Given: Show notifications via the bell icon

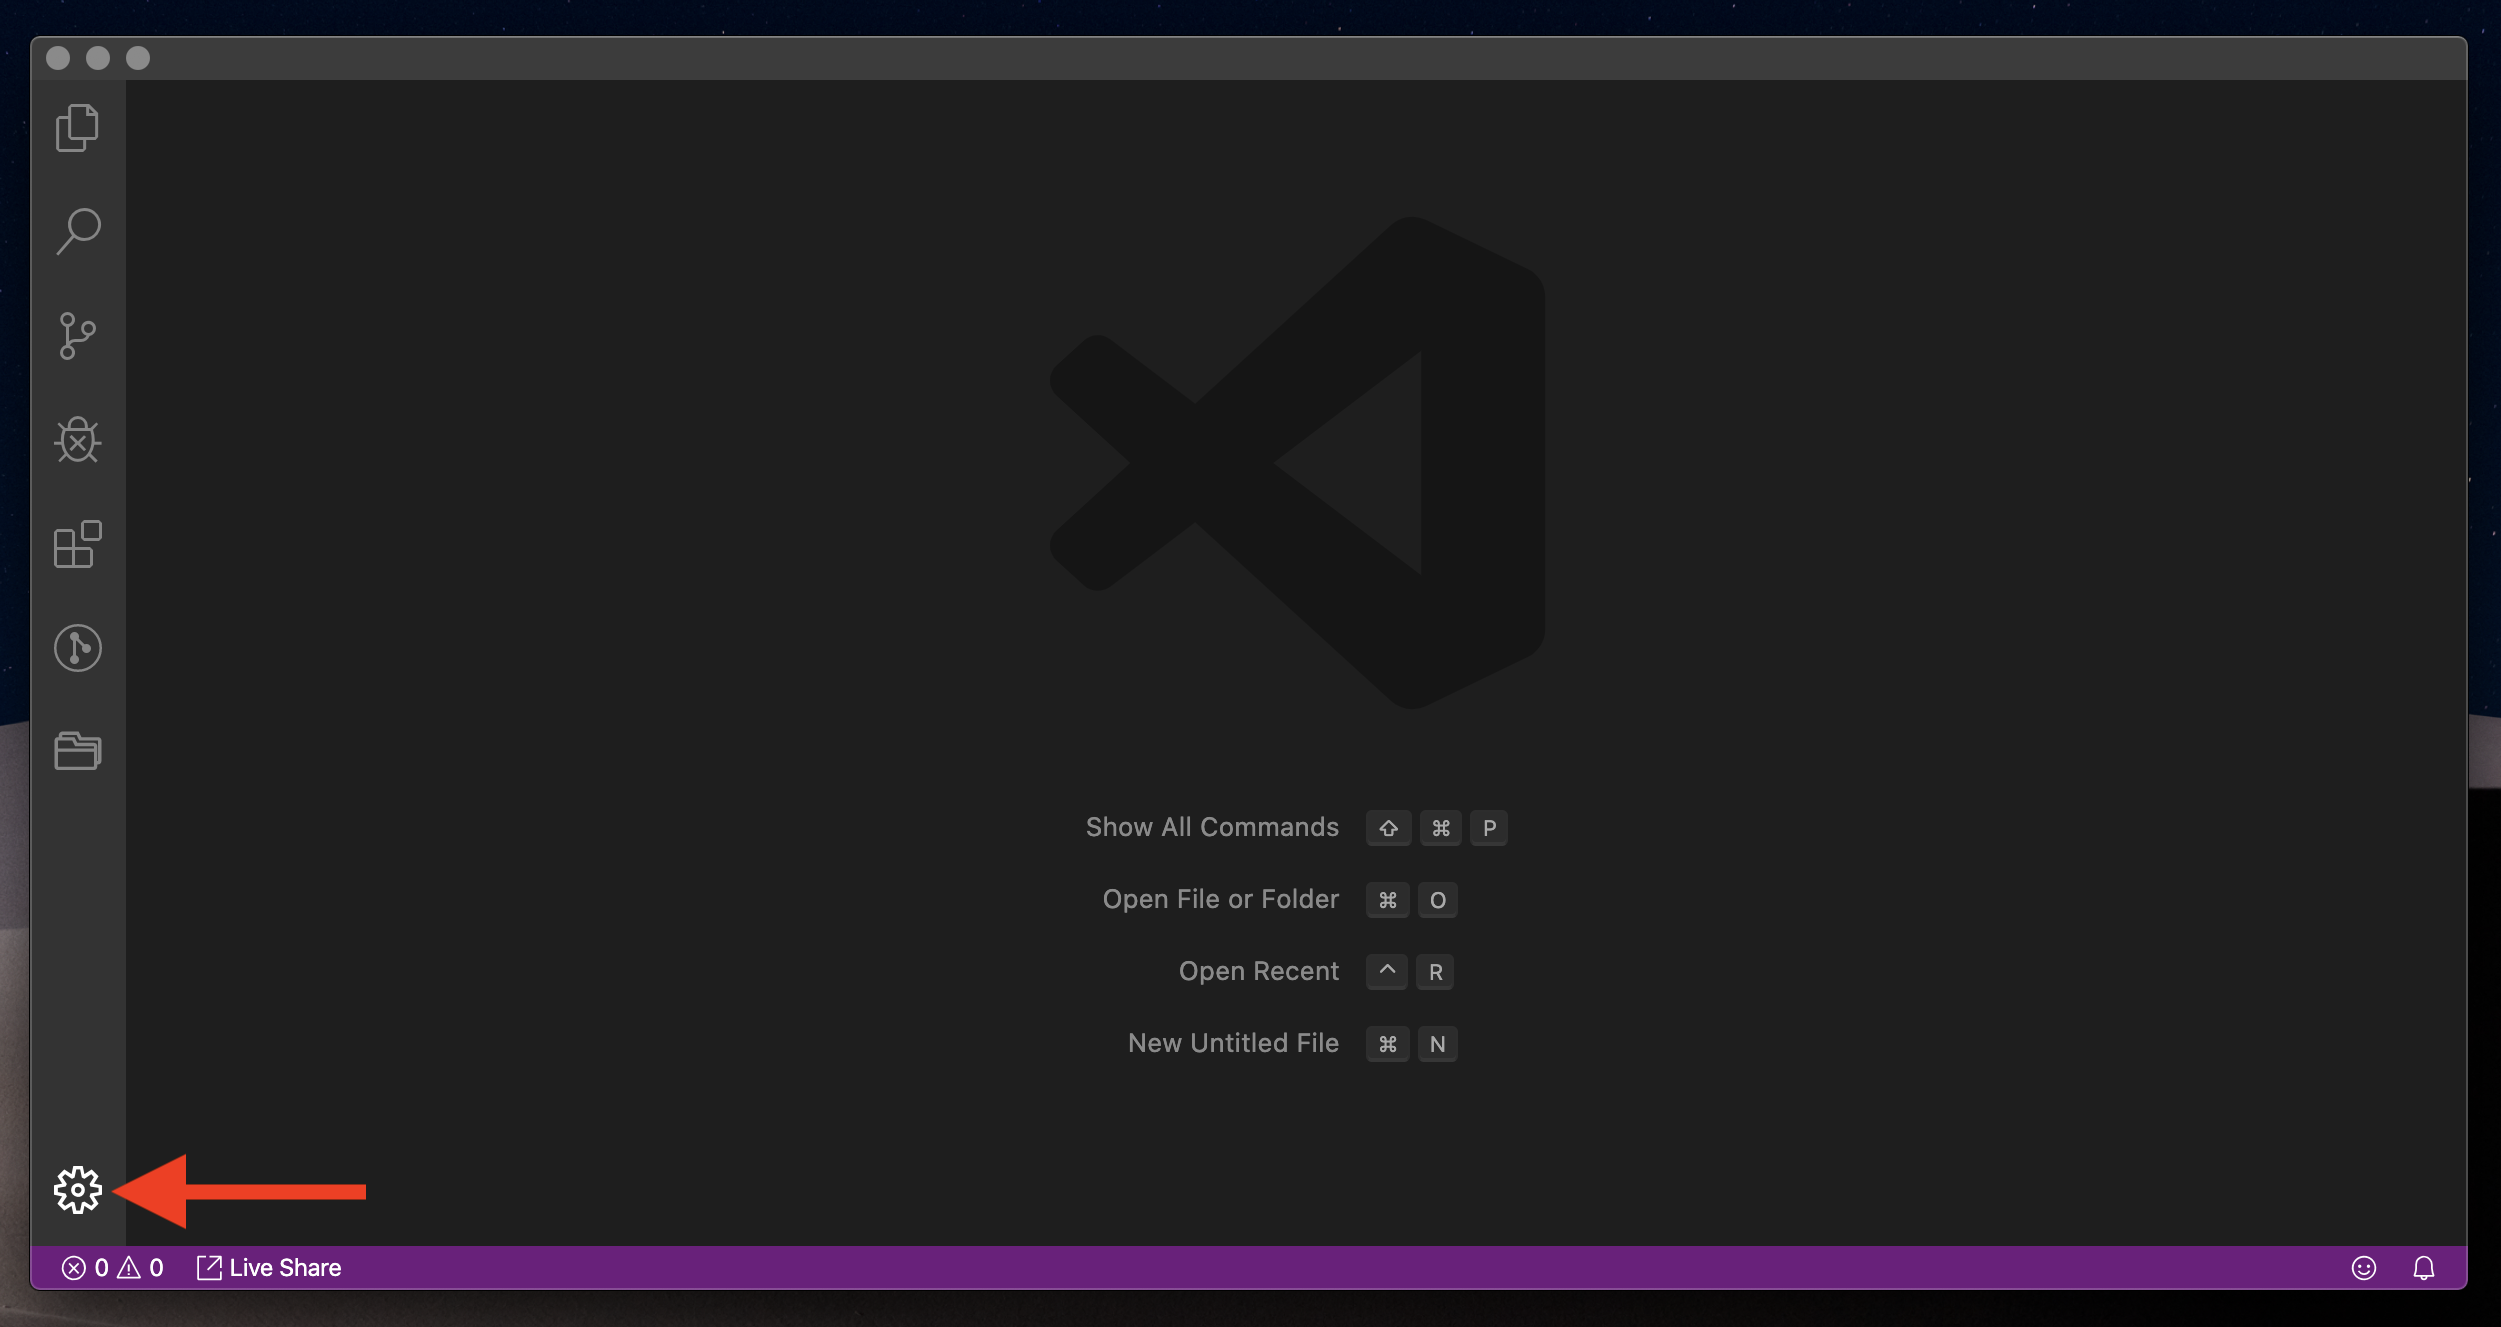Looking at the screenshot, I should tap(2423, 1268).
